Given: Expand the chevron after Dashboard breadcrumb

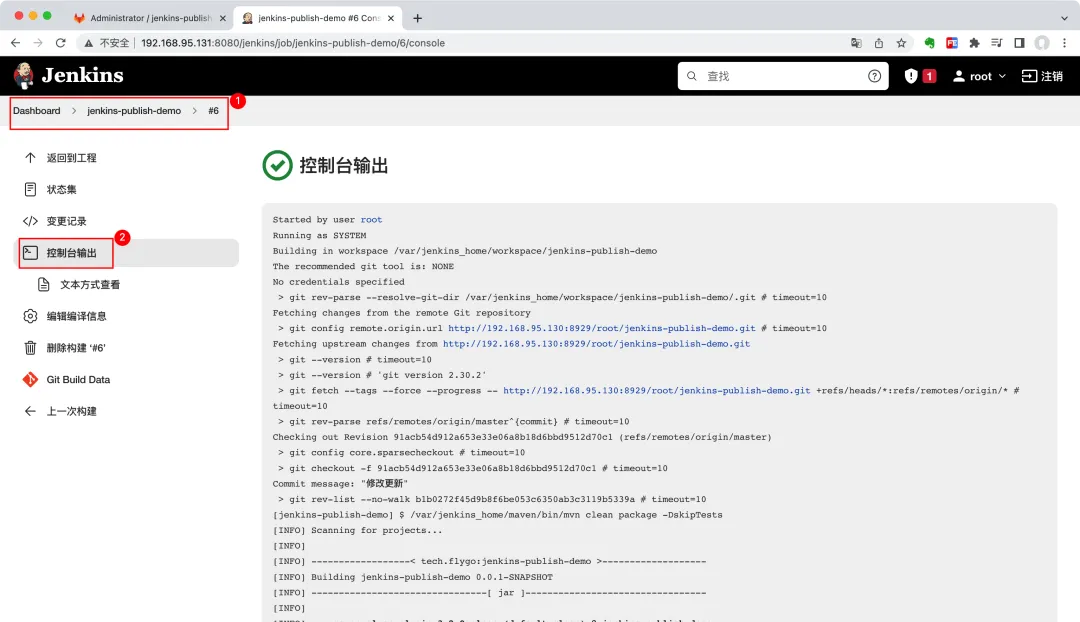Looking at the screenshot, I should (74, 111).
